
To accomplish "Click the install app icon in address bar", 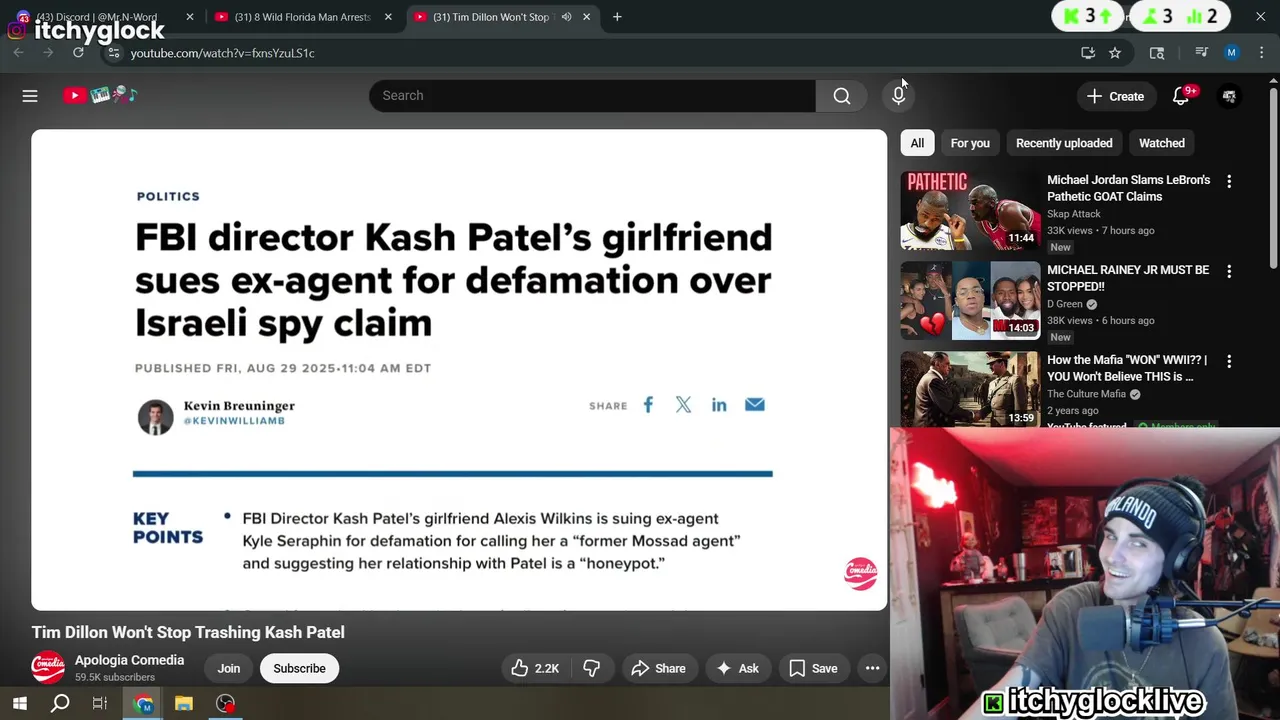I will click(1088, 53).
